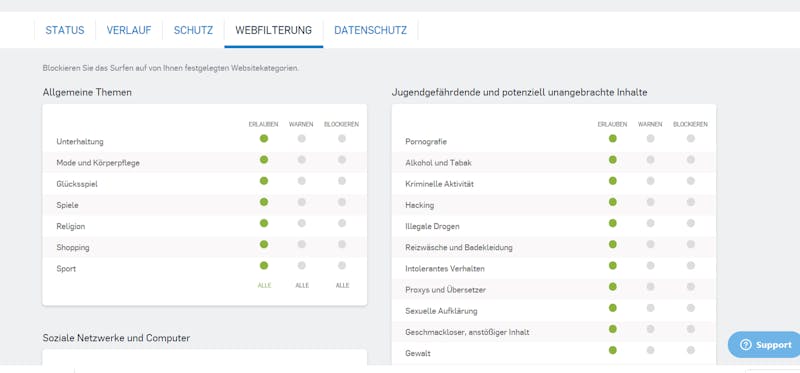Screen dimensions: 800x373
Task: Set Religion to Warnen
Action: (302, 223)
